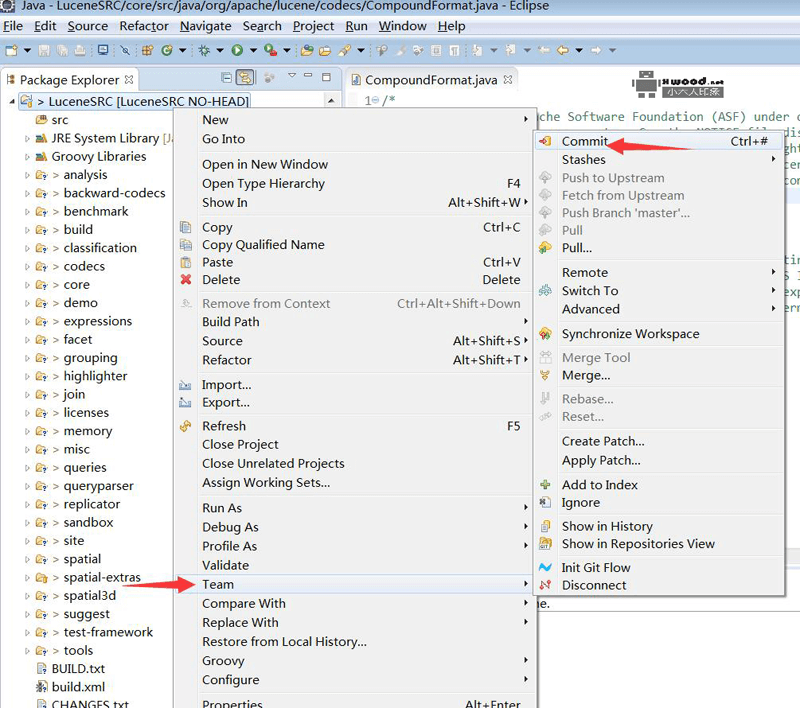Open the Debug button dropdown arrow

[220, 50]
